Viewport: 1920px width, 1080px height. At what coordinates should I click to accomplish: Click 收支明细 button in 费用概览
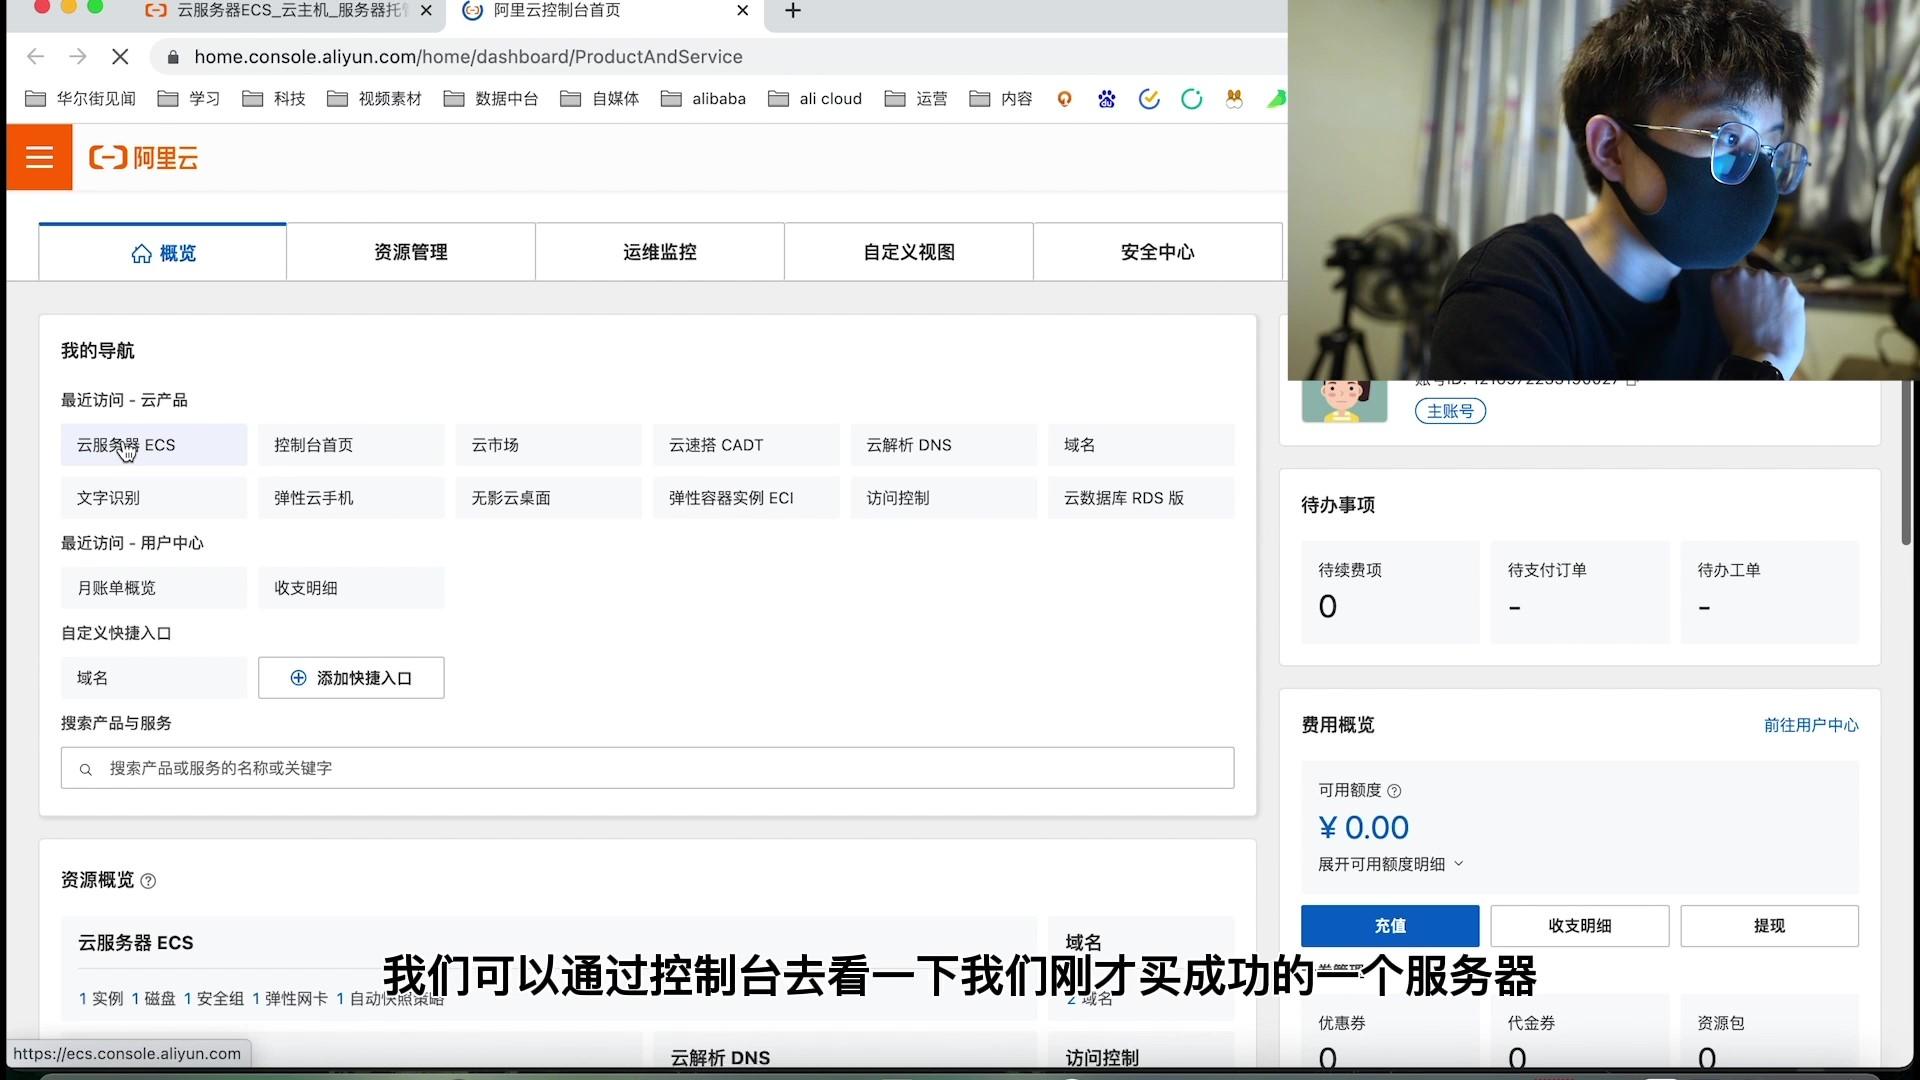click(1580, 926)
